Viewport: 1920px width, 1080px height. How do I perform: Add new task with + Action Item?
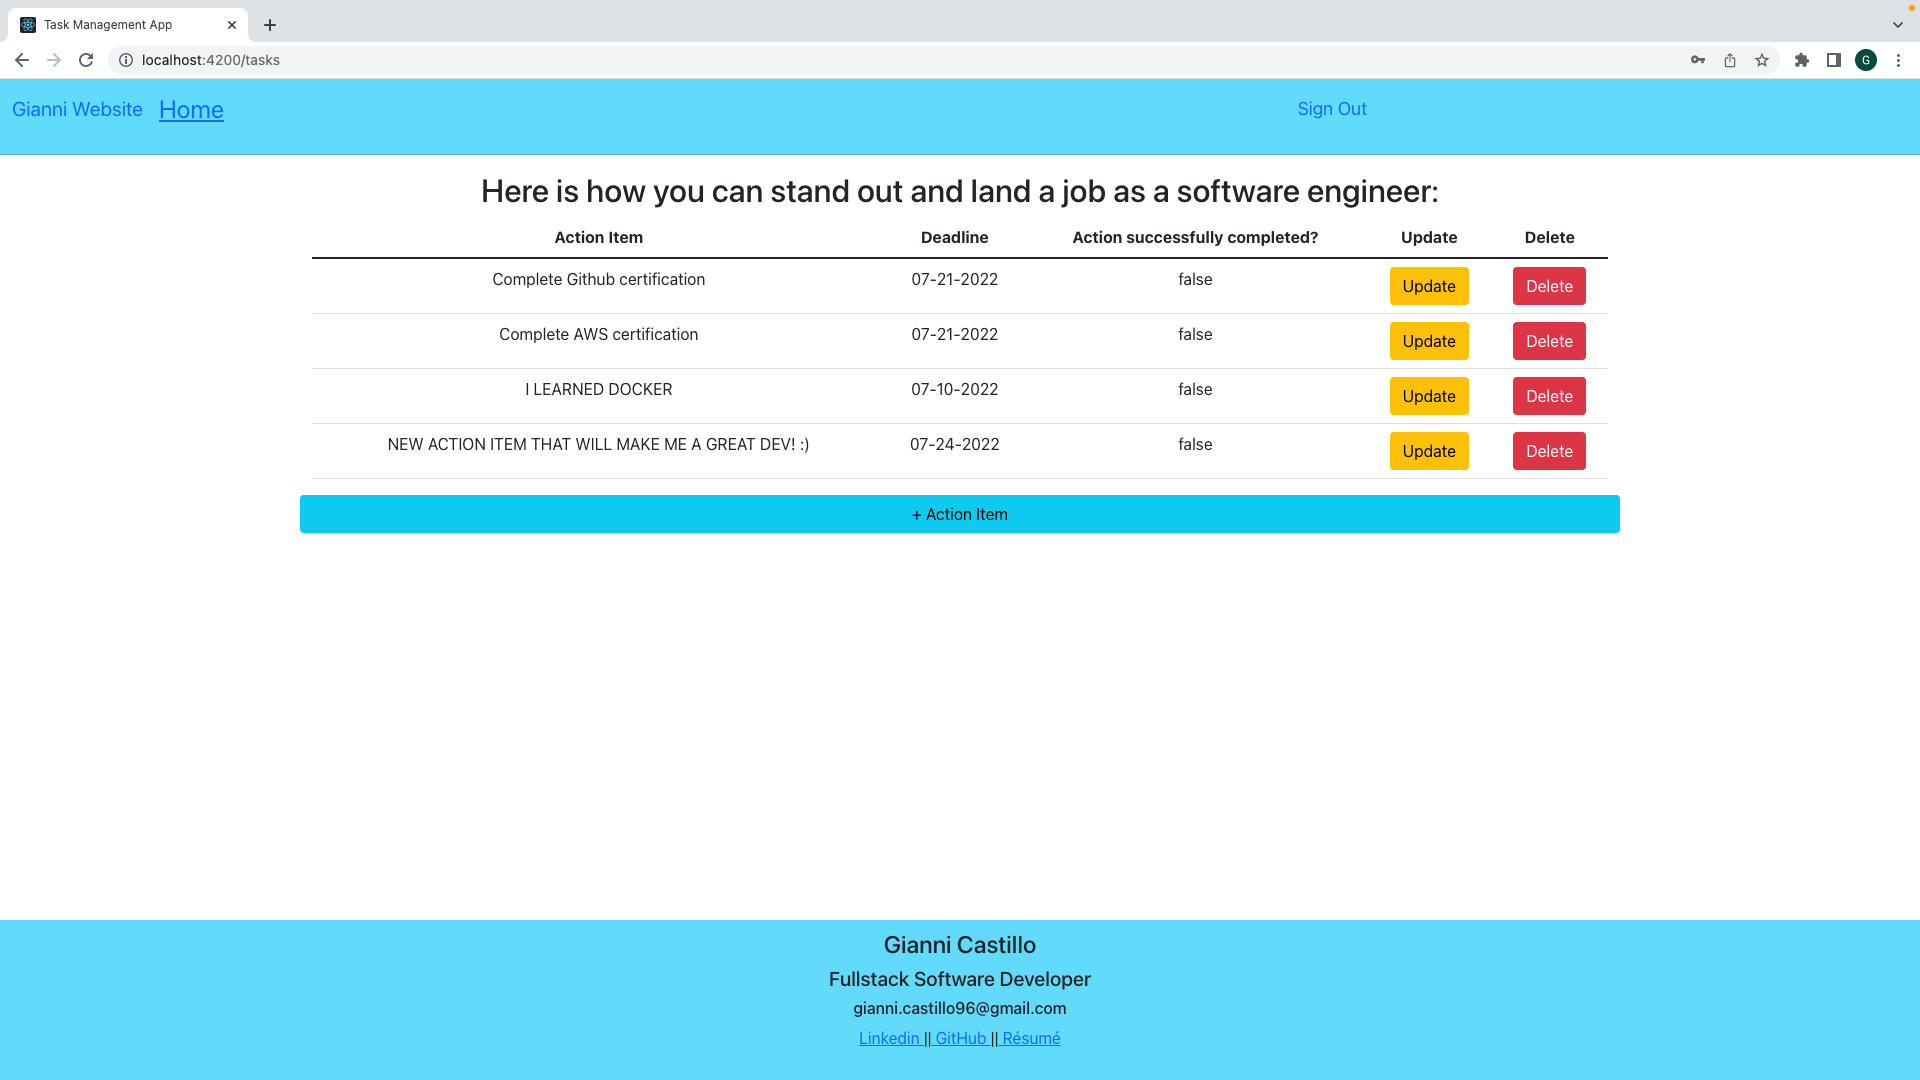pos(959,514)
